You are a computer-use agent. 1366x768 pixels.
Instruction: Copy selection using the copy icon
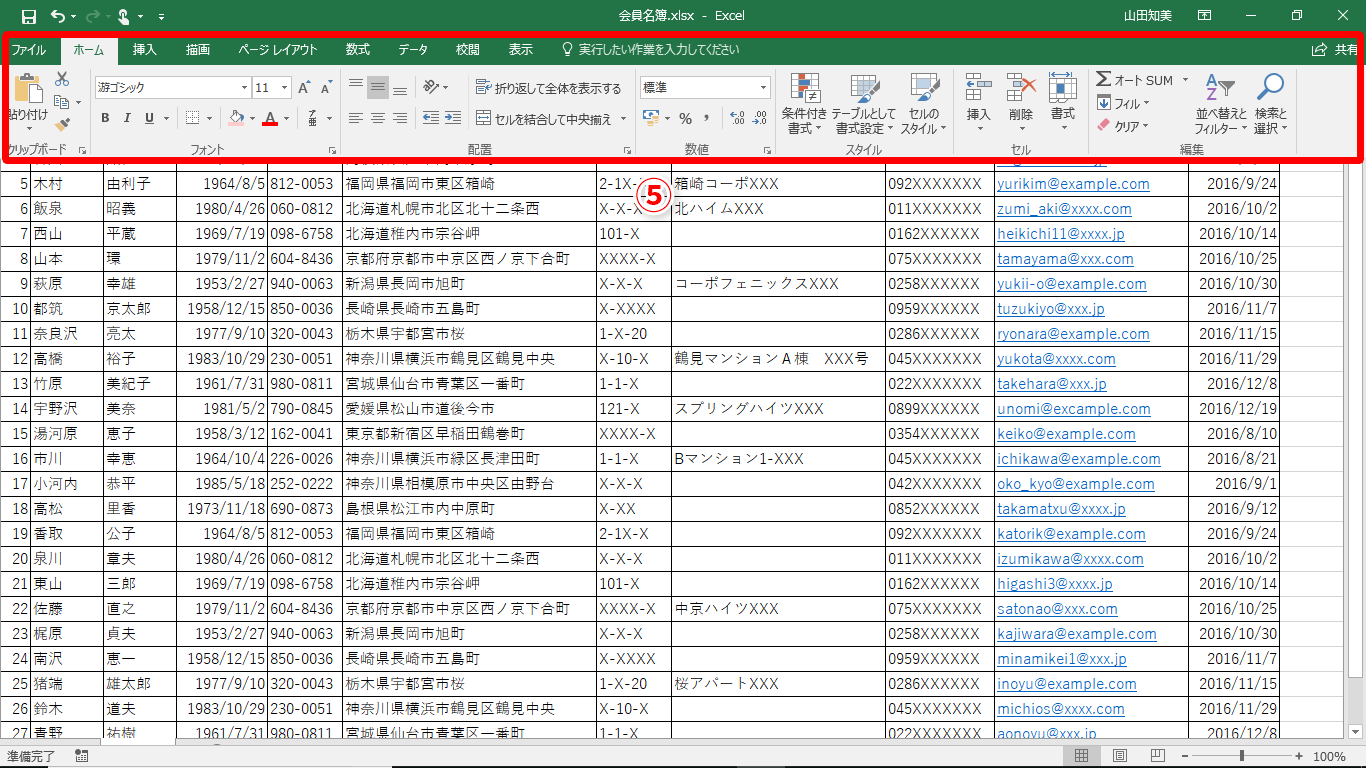[x=62, y=102]
